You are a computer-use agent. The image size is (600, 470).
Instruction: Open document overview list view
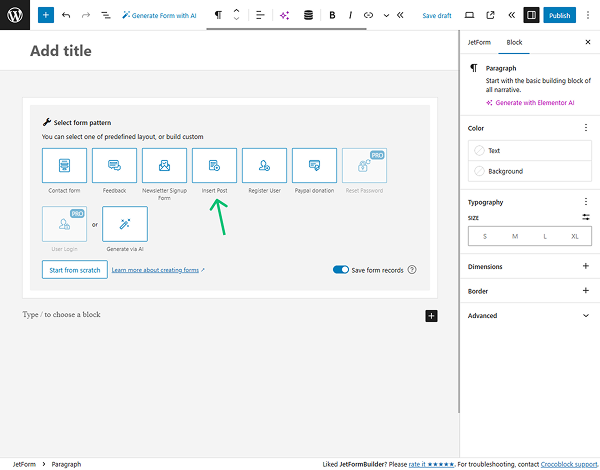[x=105, y=15]
